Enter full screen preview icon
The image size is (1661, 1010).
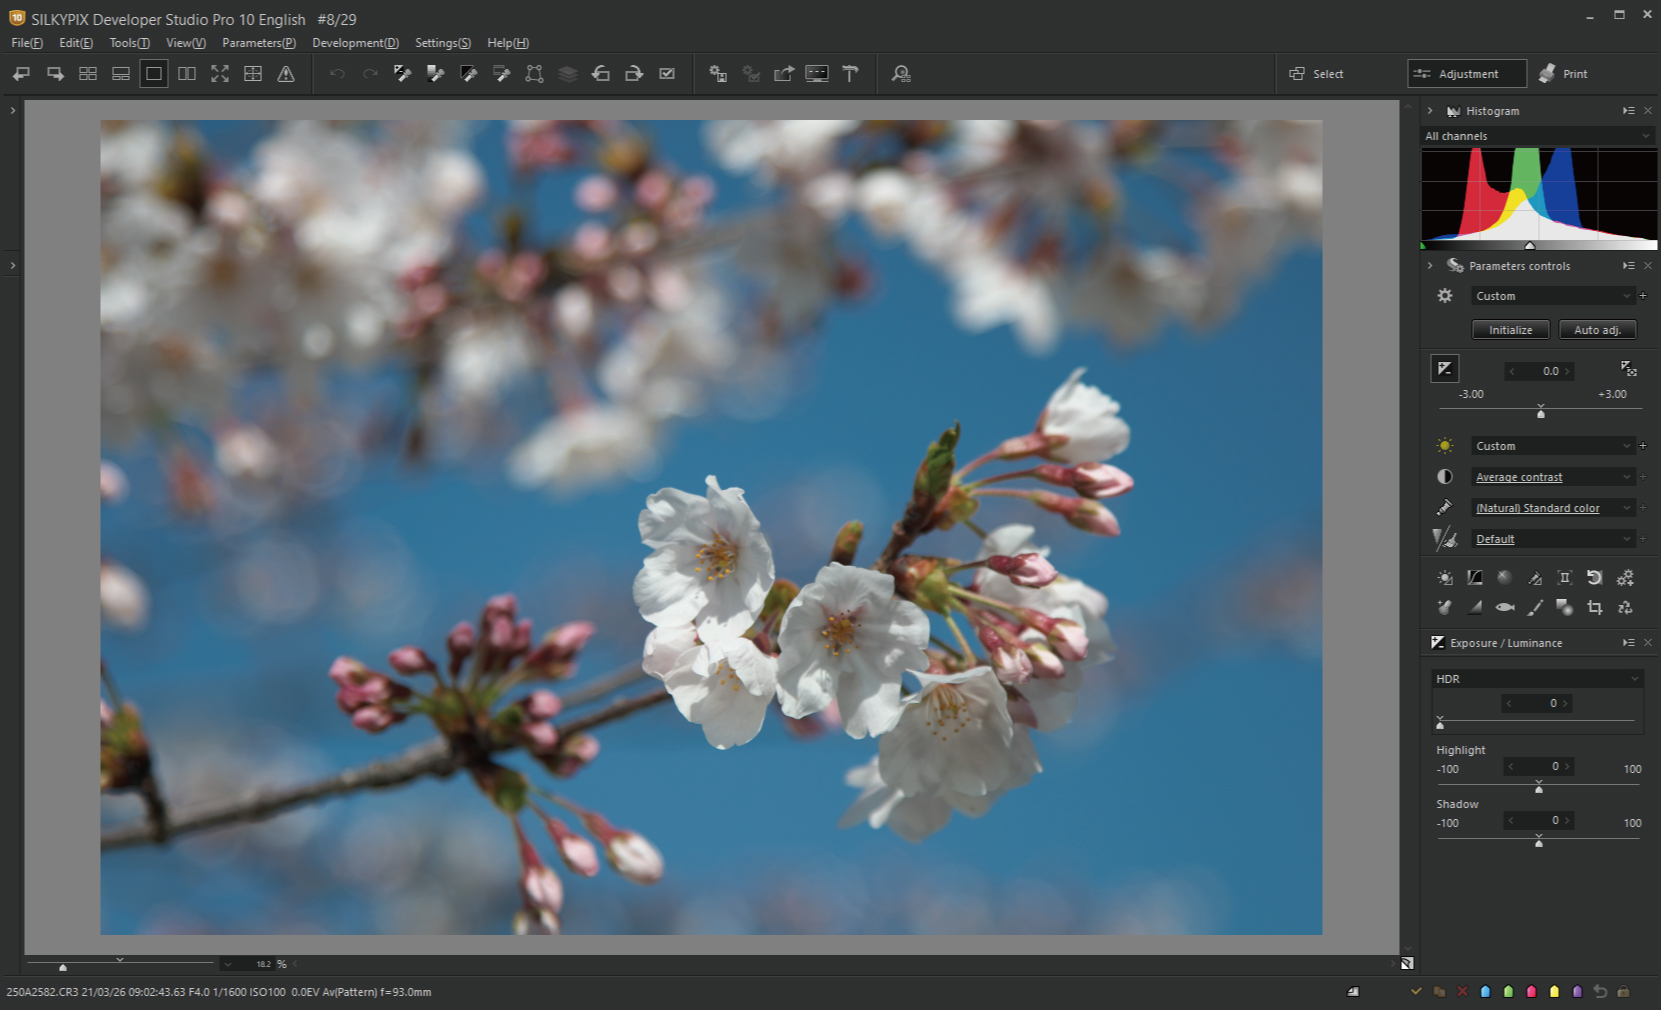[220, 74]
